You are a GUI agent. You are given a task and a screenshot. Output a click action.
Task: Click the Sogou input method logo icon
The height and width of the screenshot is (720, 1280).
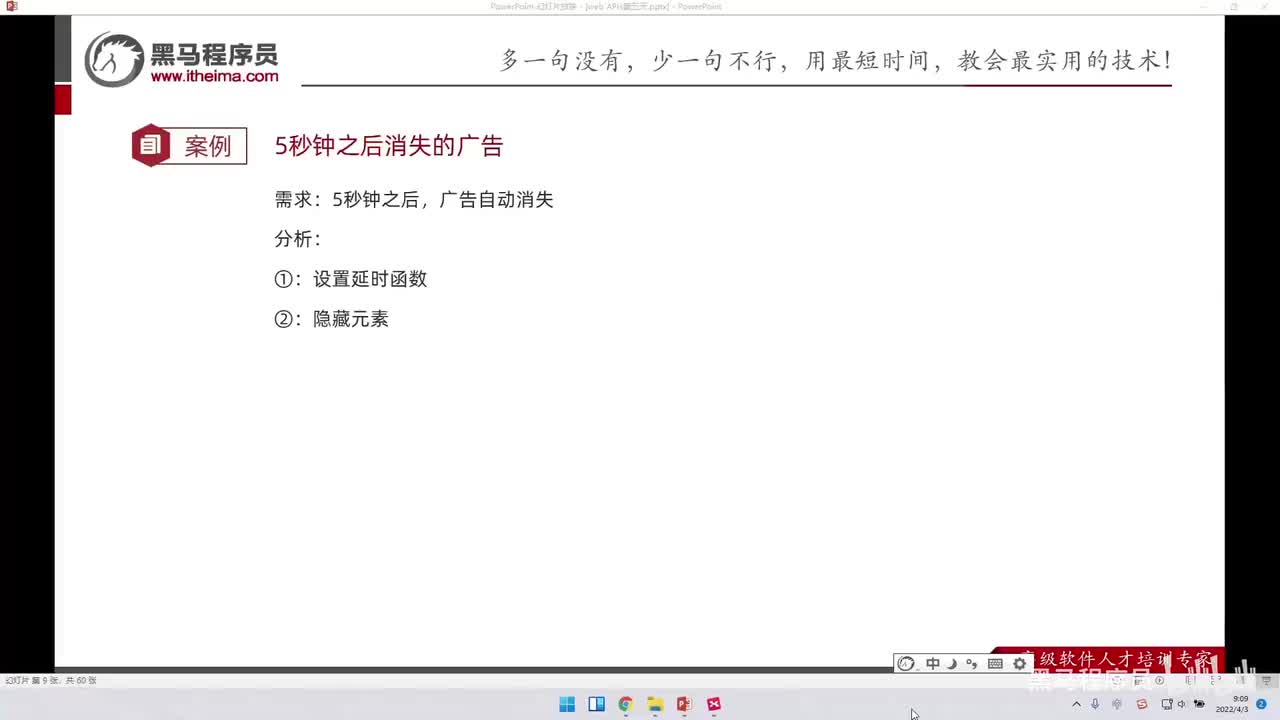tap(906, 663)
